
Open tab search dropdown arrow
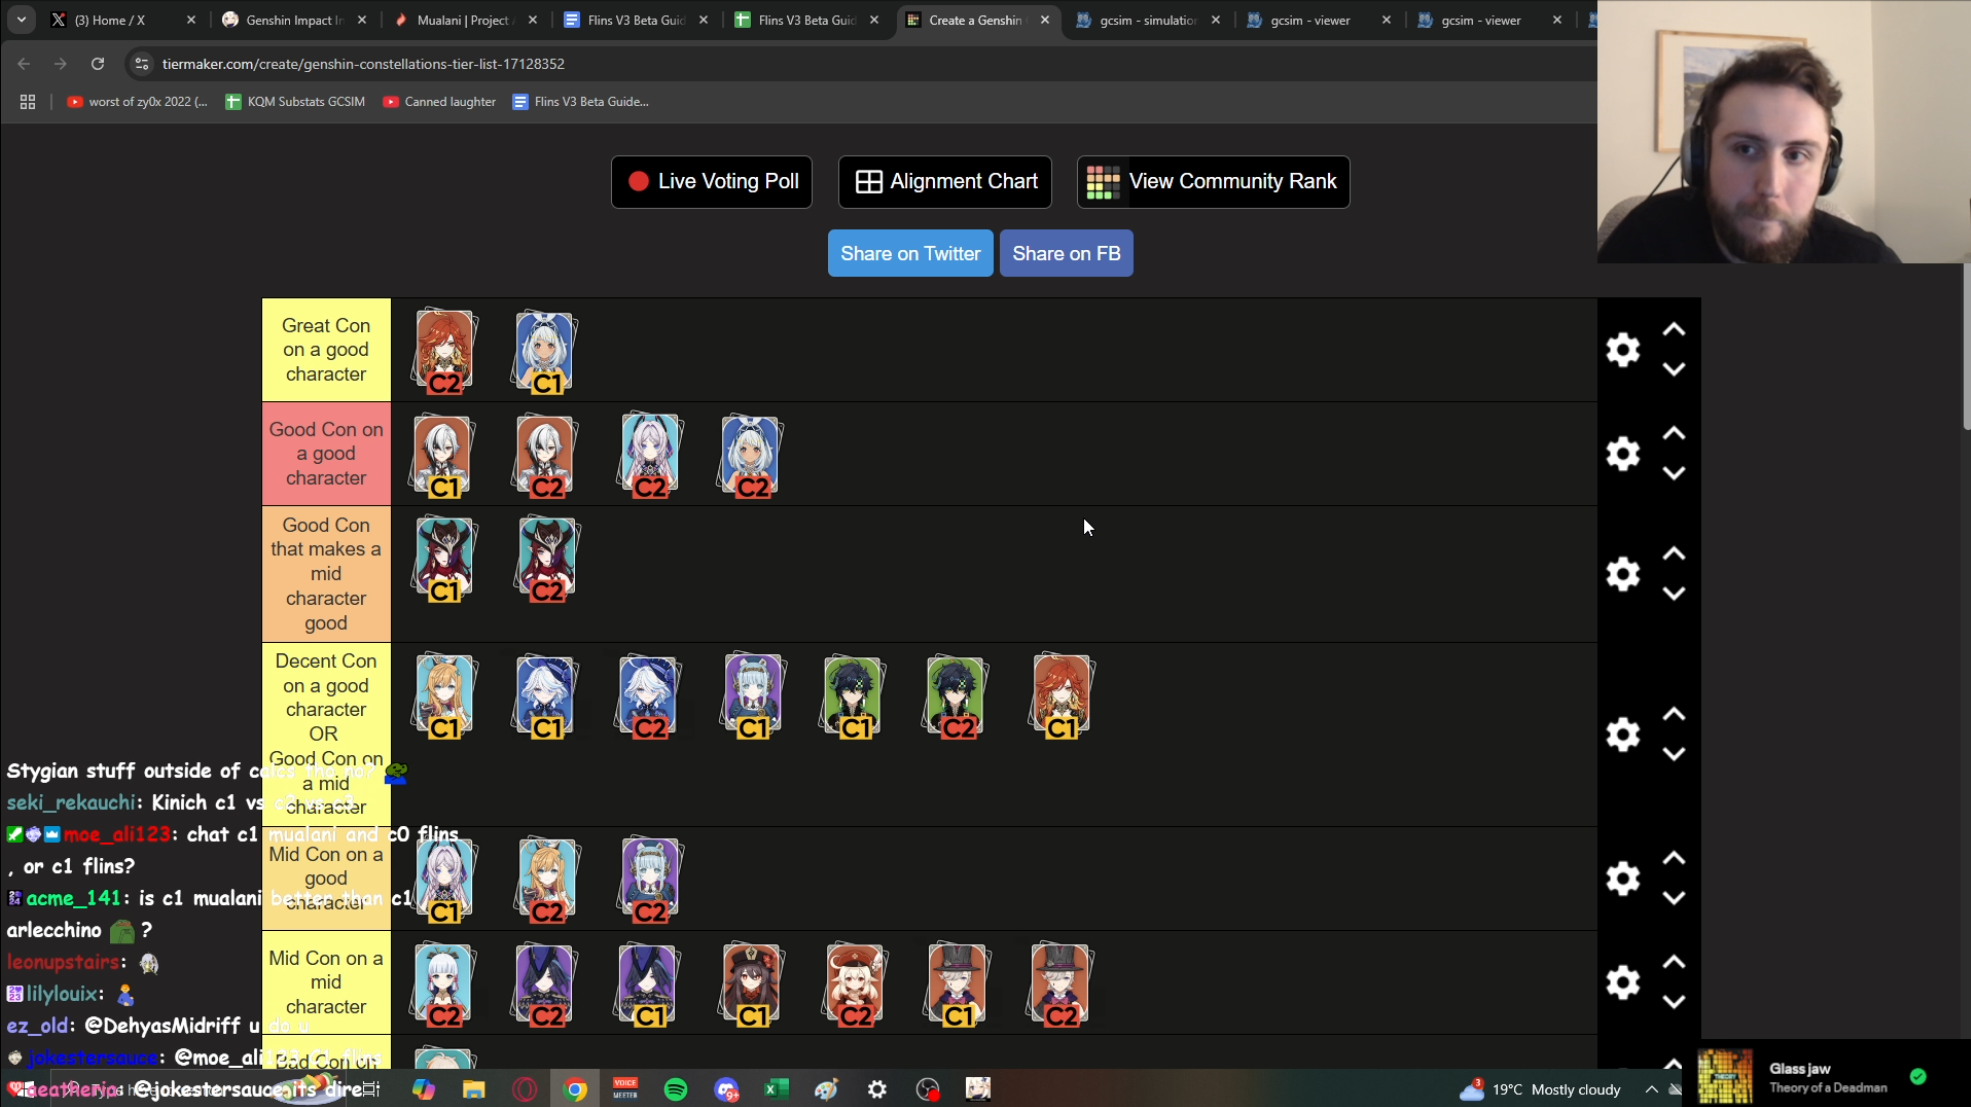21,20
